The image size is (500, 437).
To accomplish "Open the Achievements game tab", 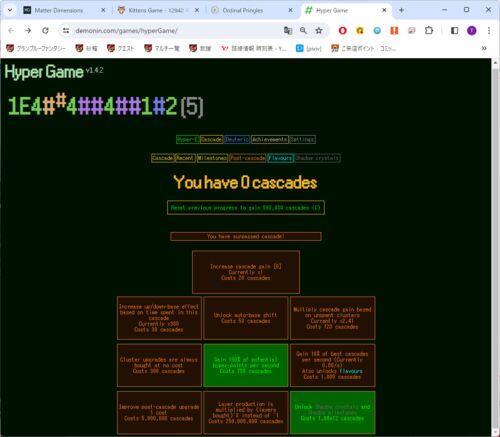I will click(269, 139).
